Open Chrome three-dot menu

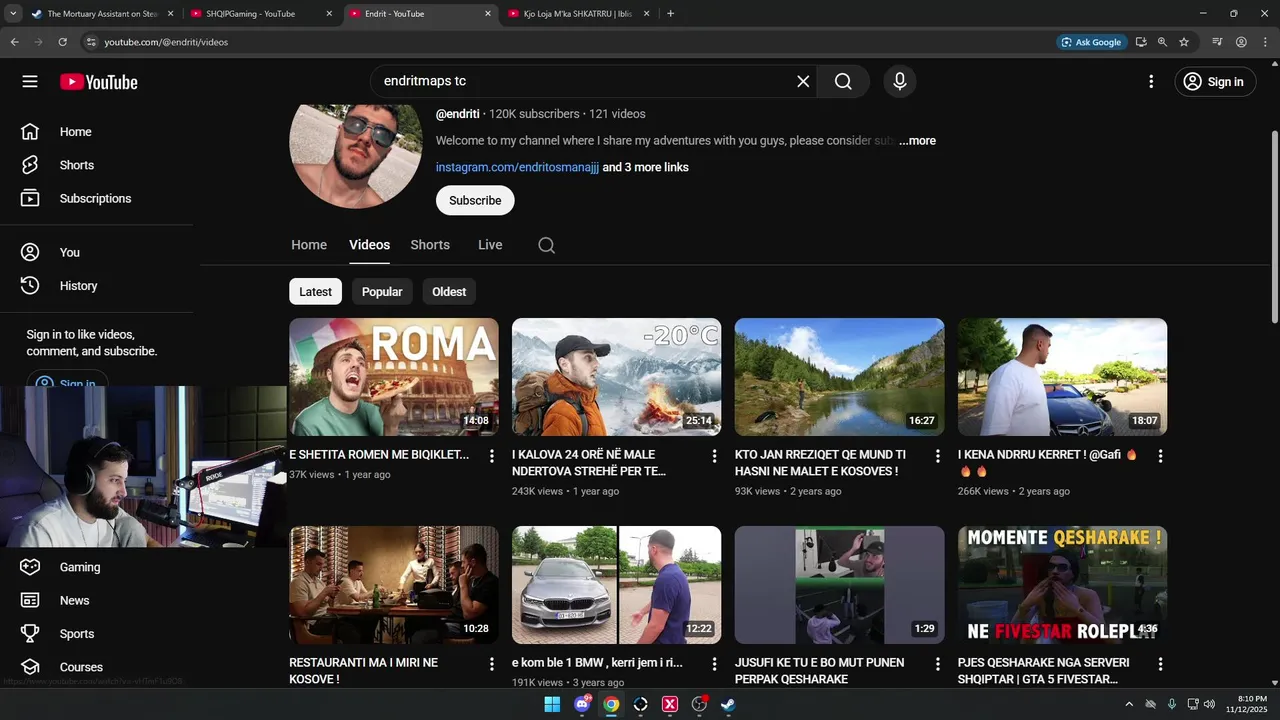[1265, 42]
